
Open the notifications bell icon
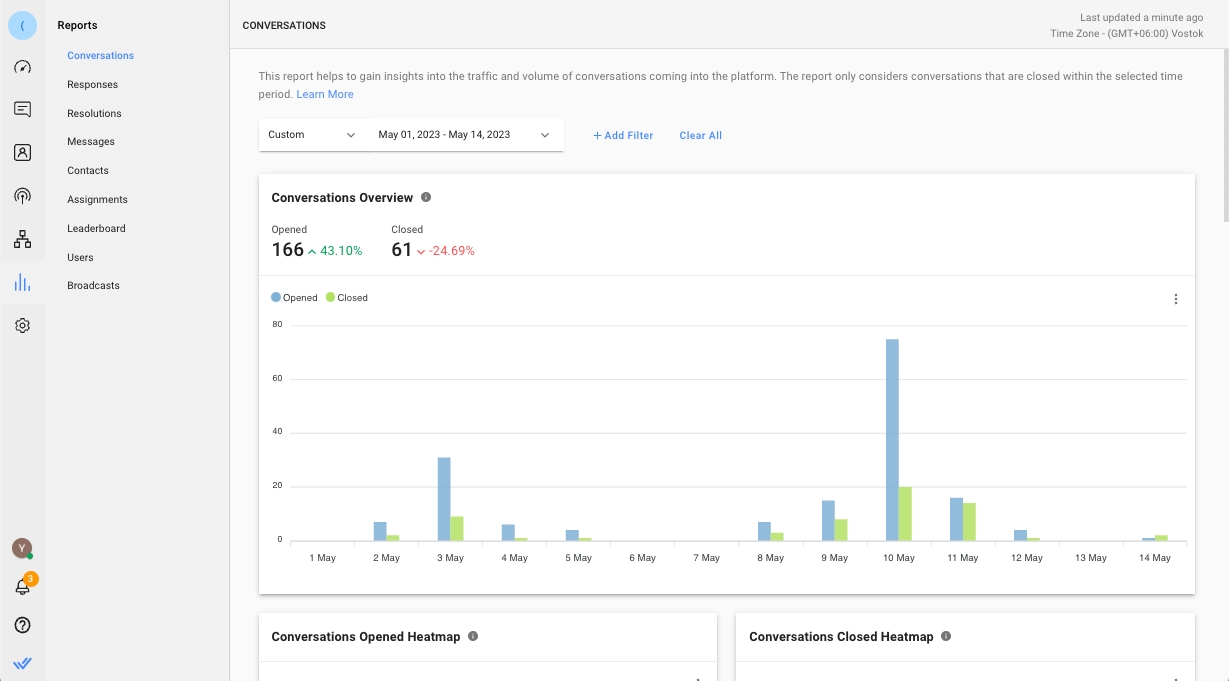pos(22,587)
